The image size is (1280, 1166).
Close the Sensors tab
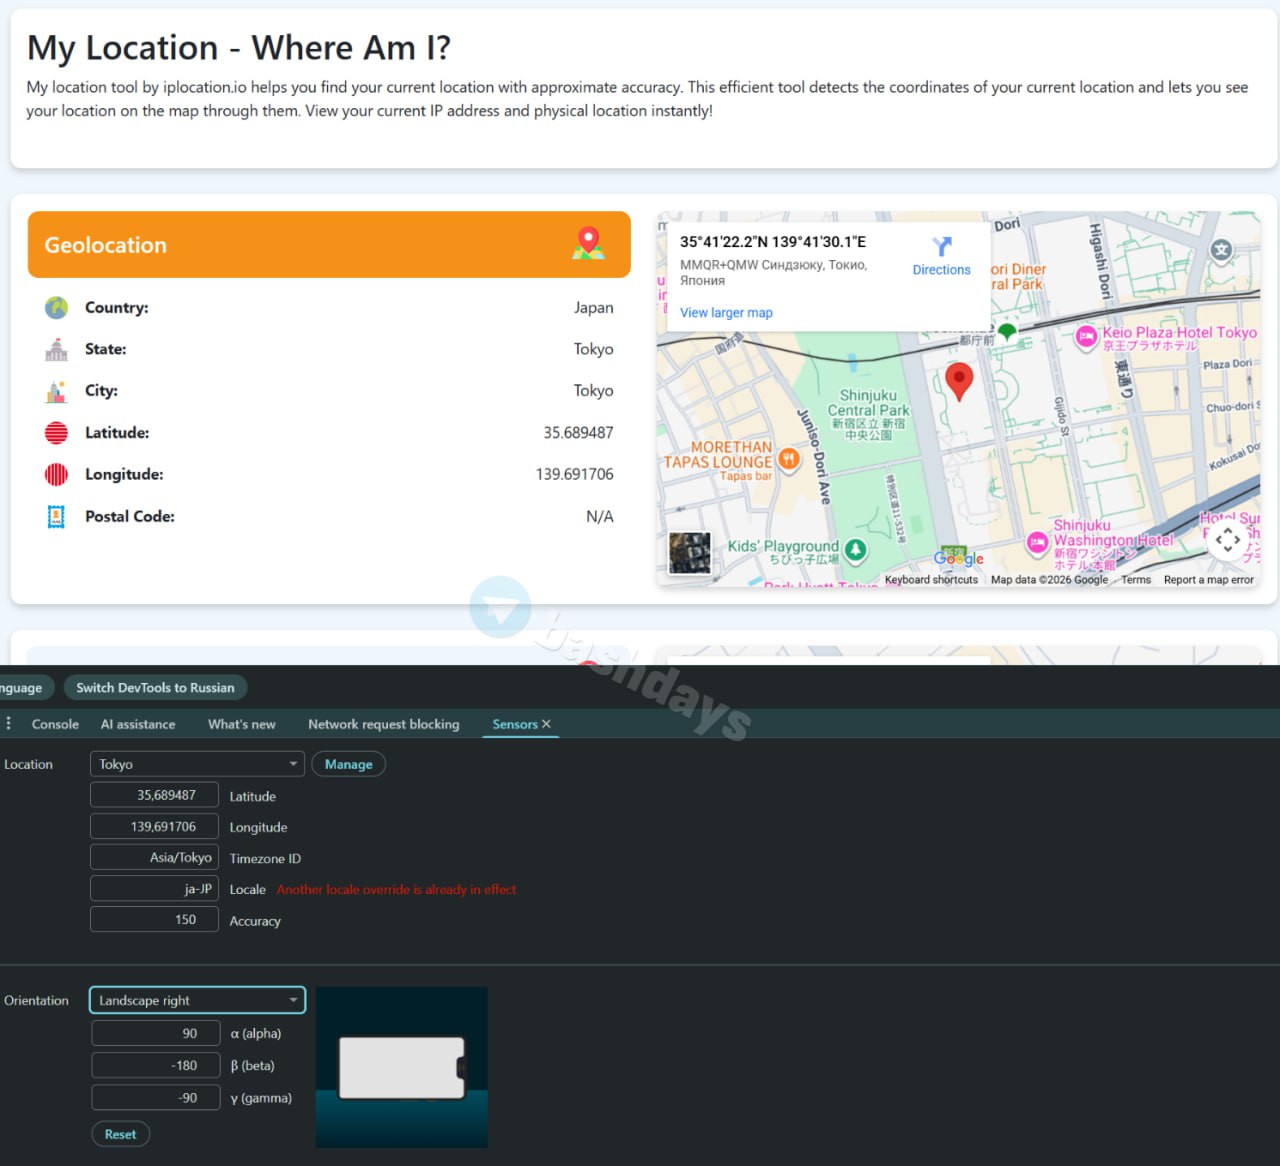[546, 724]
